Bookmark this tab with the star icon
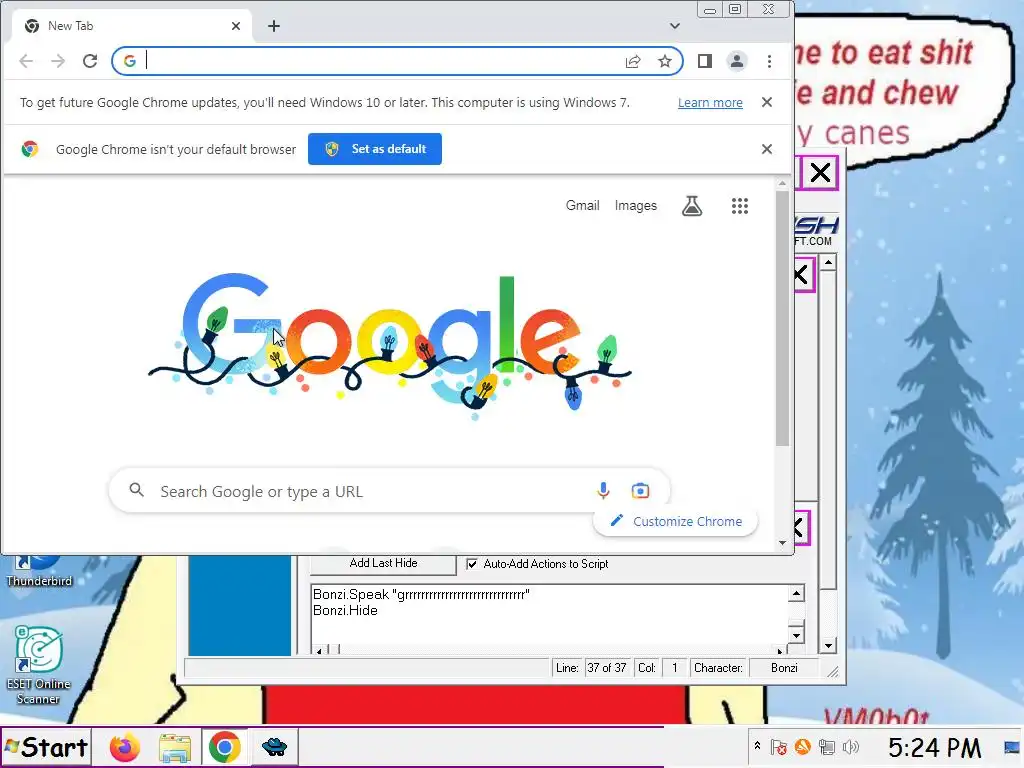Viewport: 1024px width, 768px height. click(665, 61)
